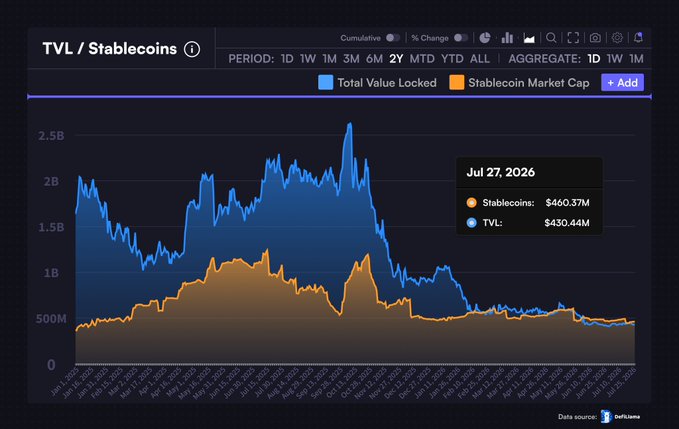Expand chart to fullscreen
This screenshot has height=429, width=679.
point(573,38)
